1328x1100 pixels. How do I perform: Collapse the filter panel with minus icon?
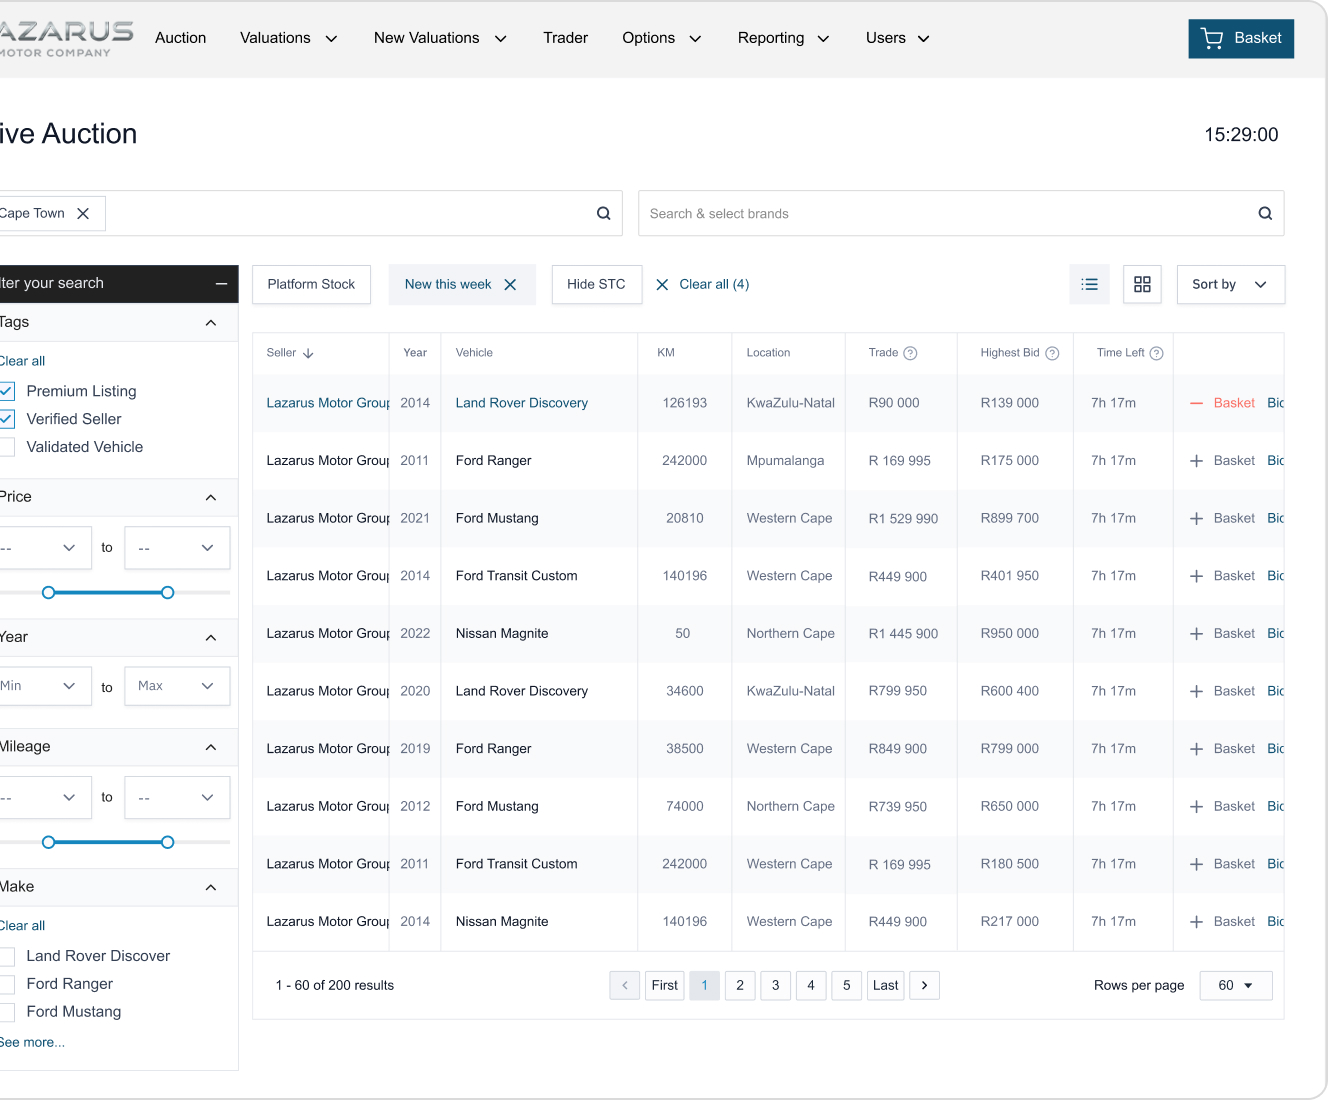pos(221,284)
